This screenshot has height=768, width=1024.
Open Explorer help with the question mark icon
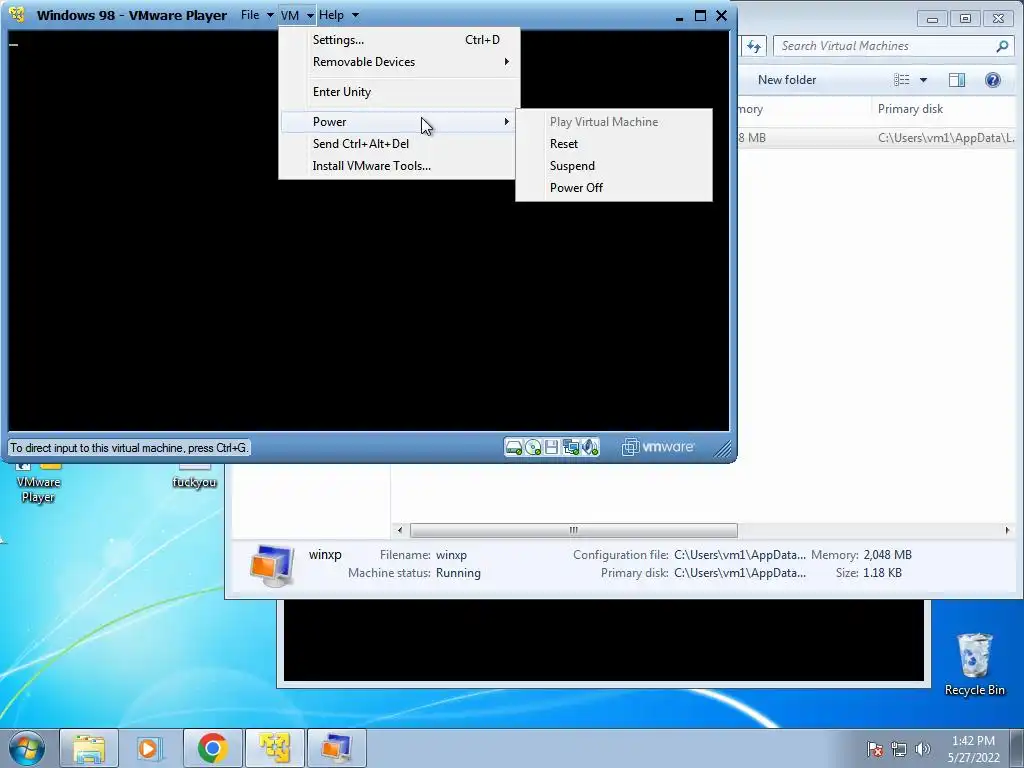[993, 80]
